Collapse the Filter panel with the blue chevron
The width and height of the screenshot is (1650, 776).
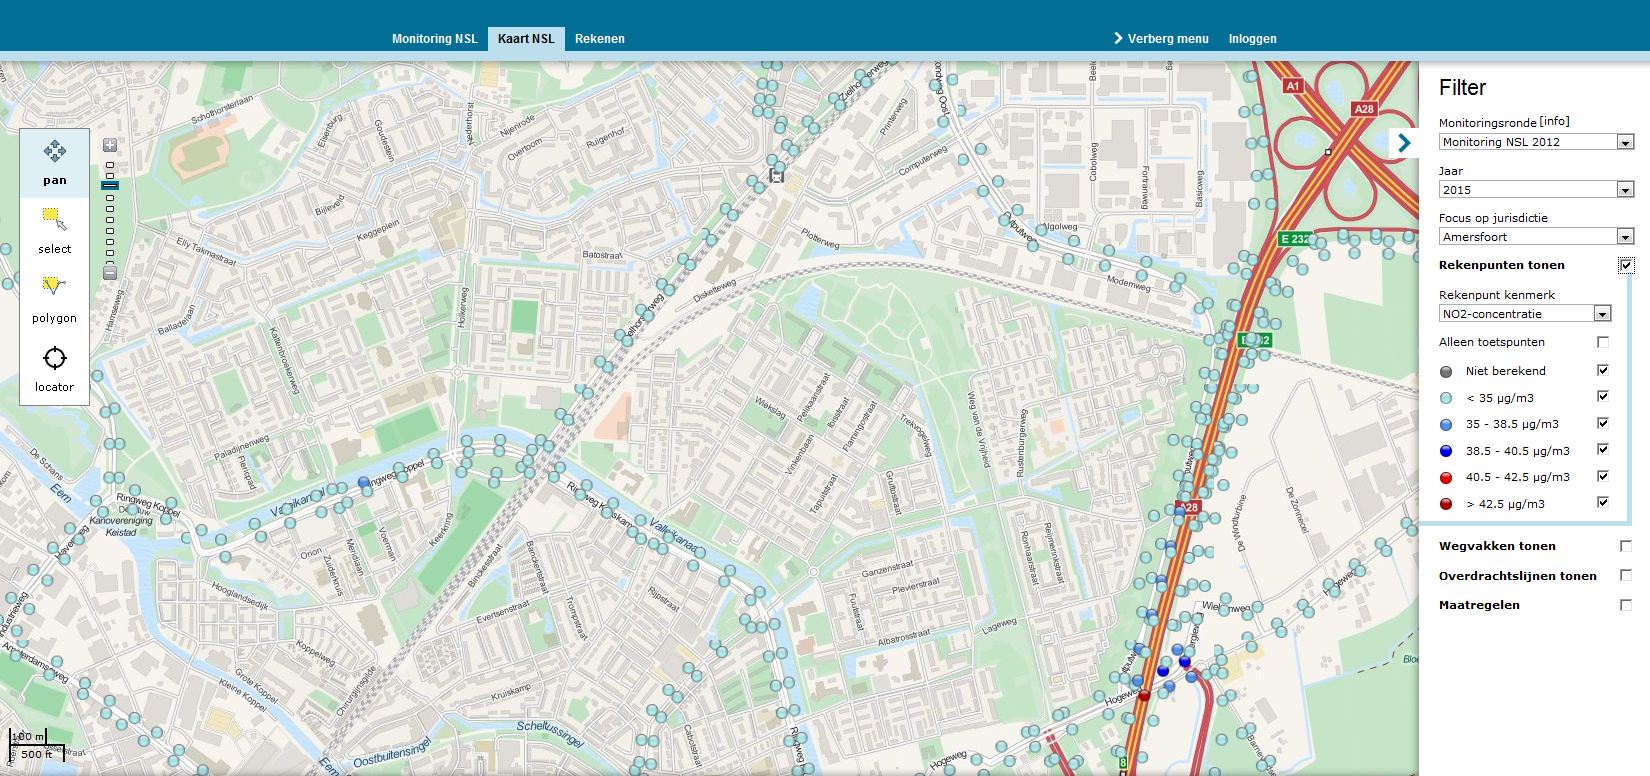coord(1404,143)
